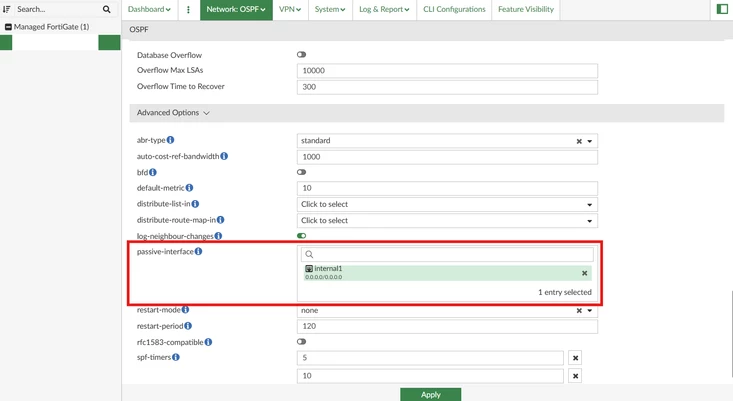This screenshot has height=401, width=733.
Task: Click the second spf-timers field
Action: (x=430, y=376)
